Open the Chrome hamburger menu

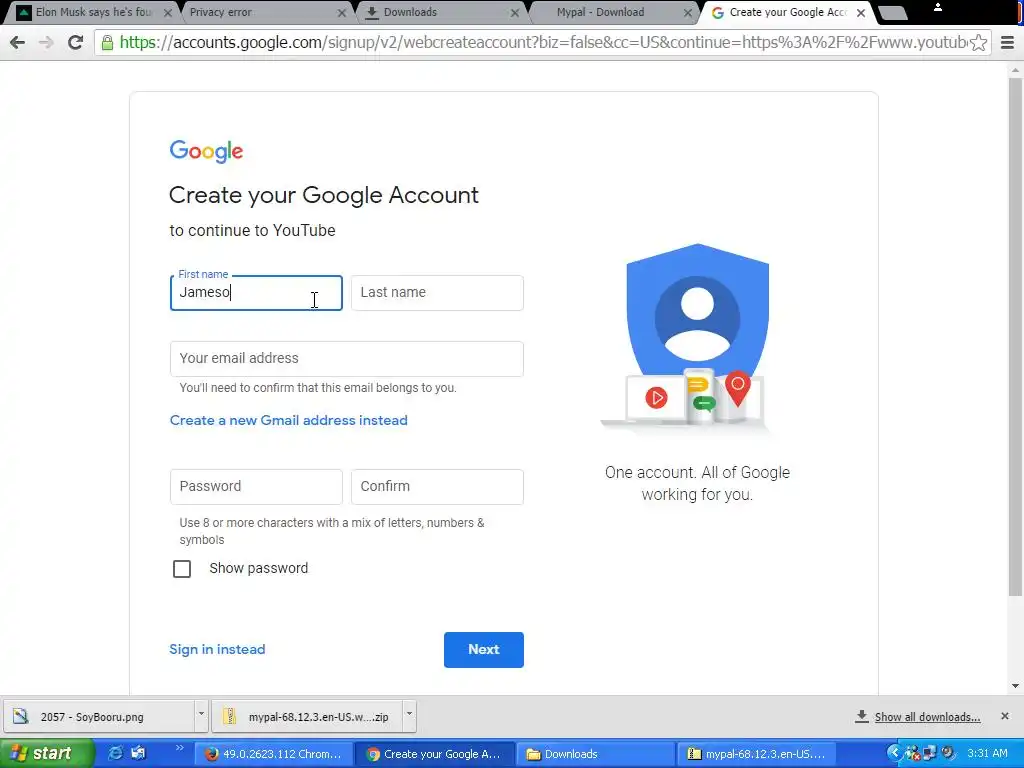tap(1007, 42)
